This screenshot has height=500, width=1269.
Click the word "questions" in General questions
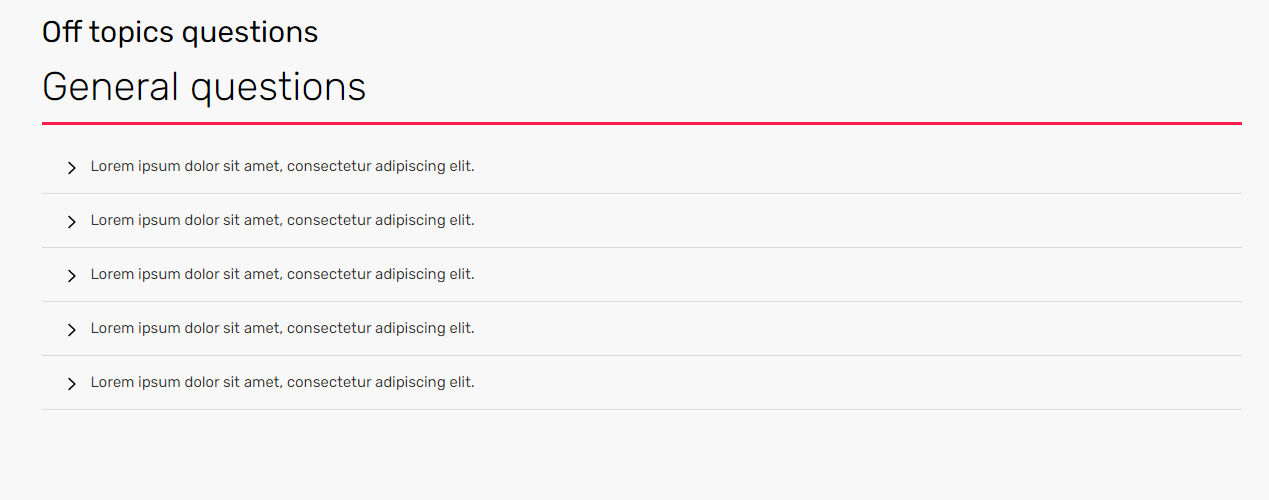278,89
